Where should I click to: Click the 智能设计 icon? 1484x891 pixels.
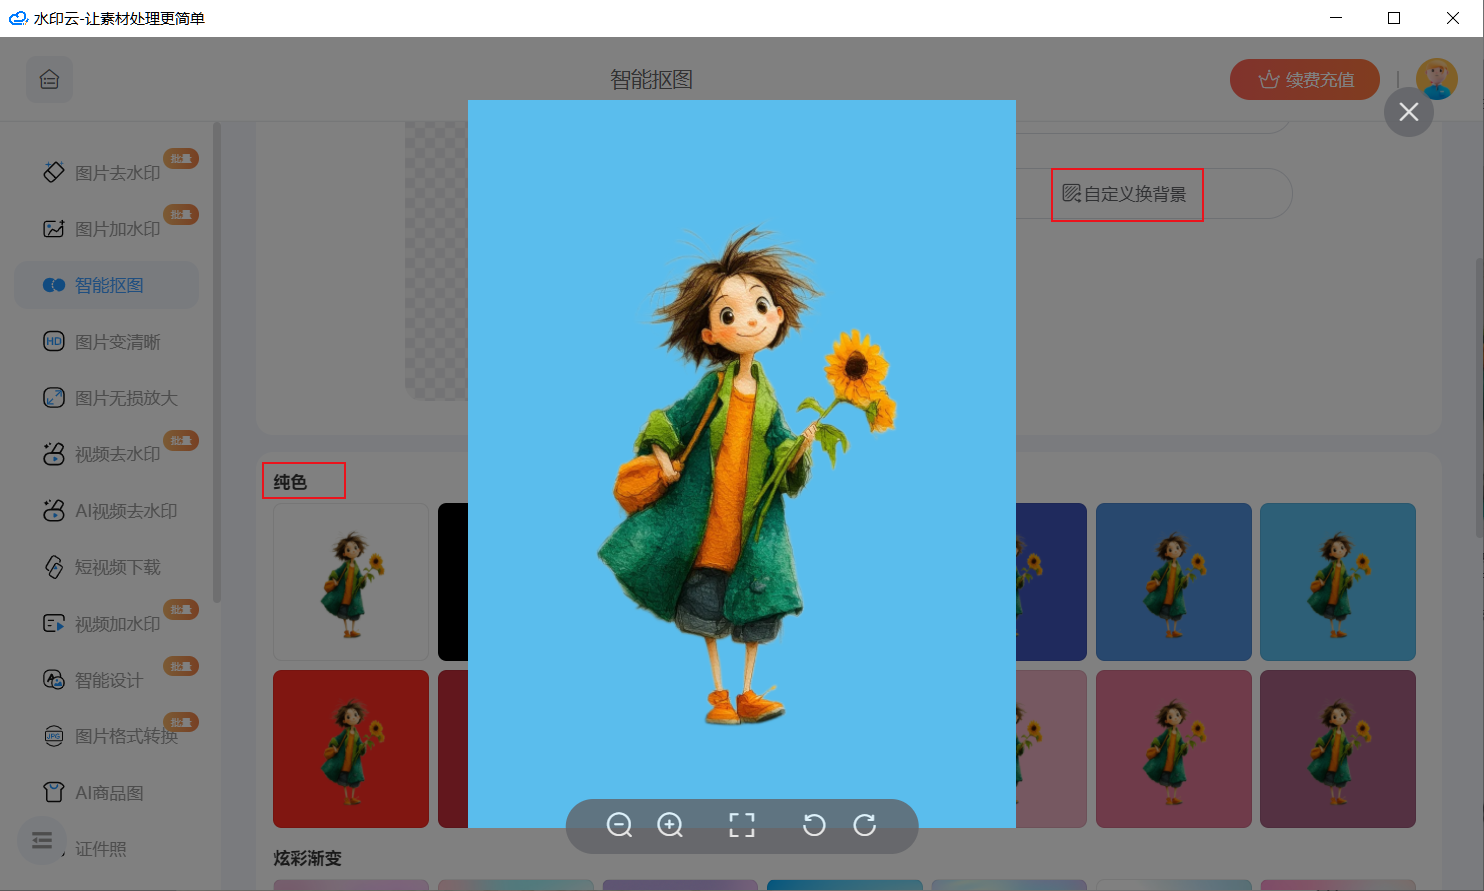click(54, 680)
